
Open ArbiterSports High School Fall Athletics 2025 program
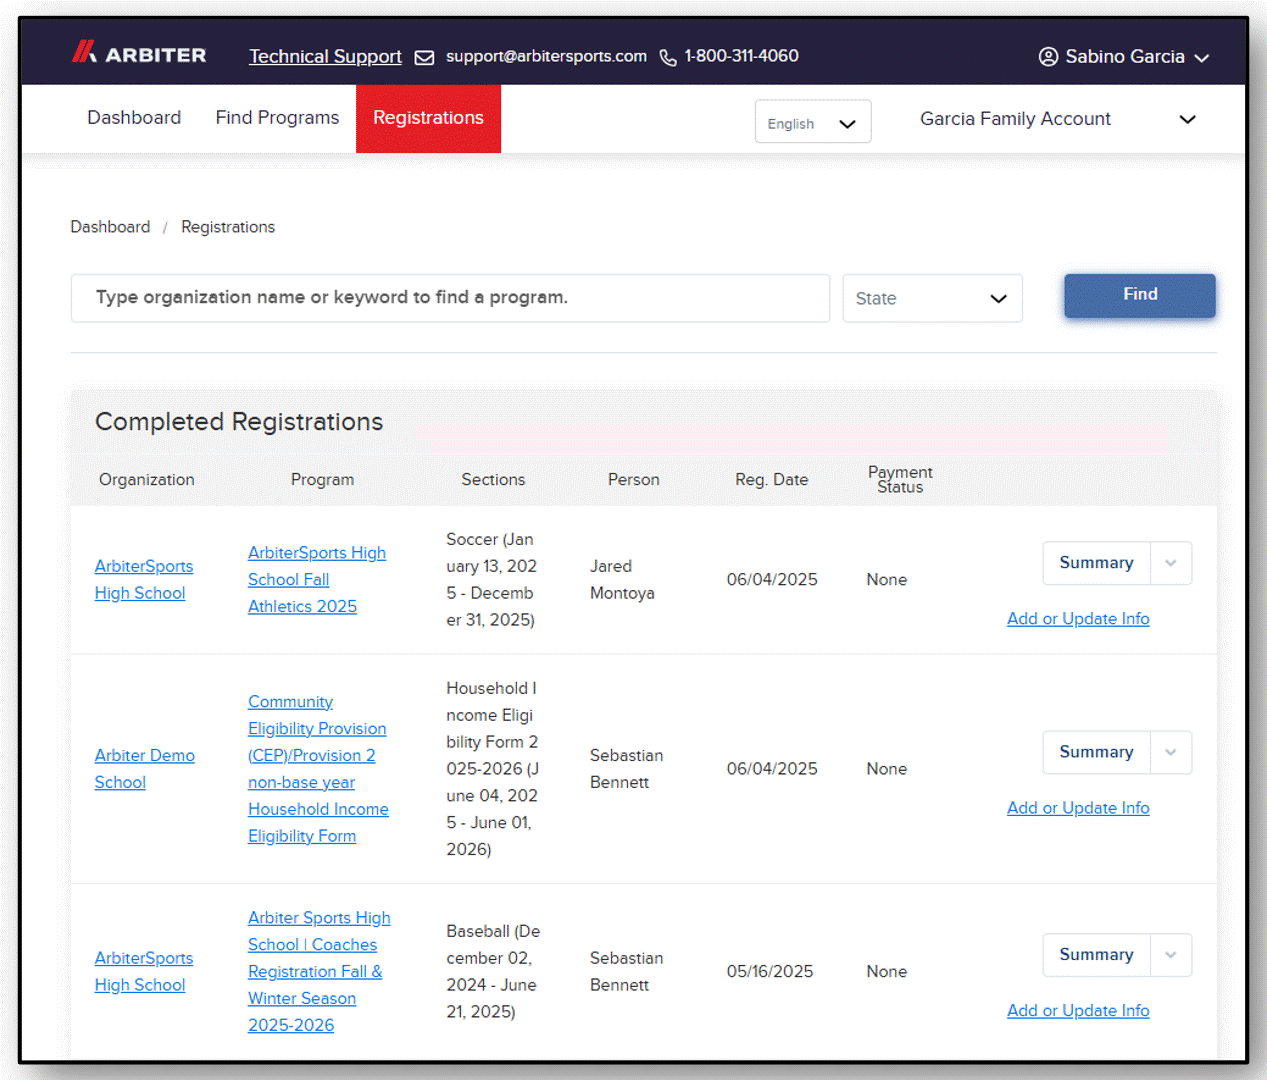point(316,580)
